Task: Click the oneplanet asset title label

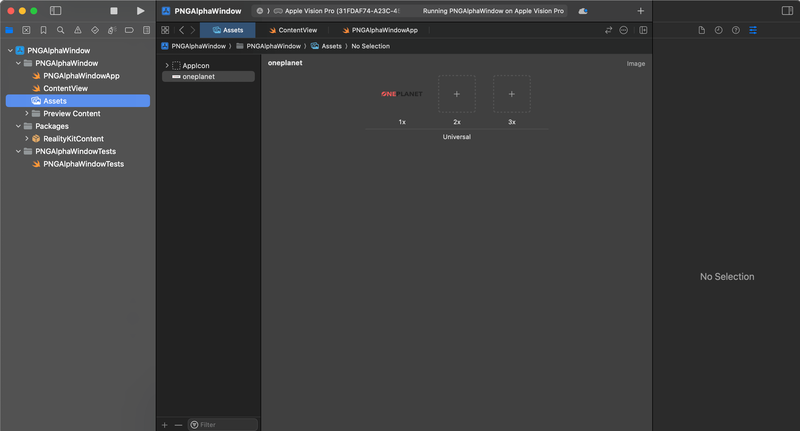Action: [285, 63]
